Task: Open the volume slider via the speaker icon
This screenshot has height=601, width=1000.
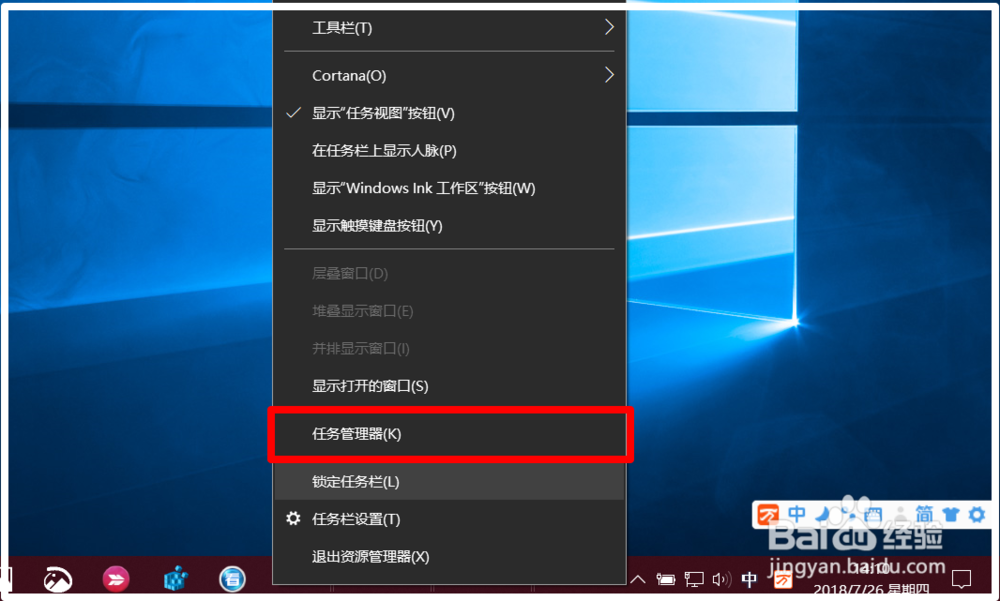Action: [x=720, y=579]
